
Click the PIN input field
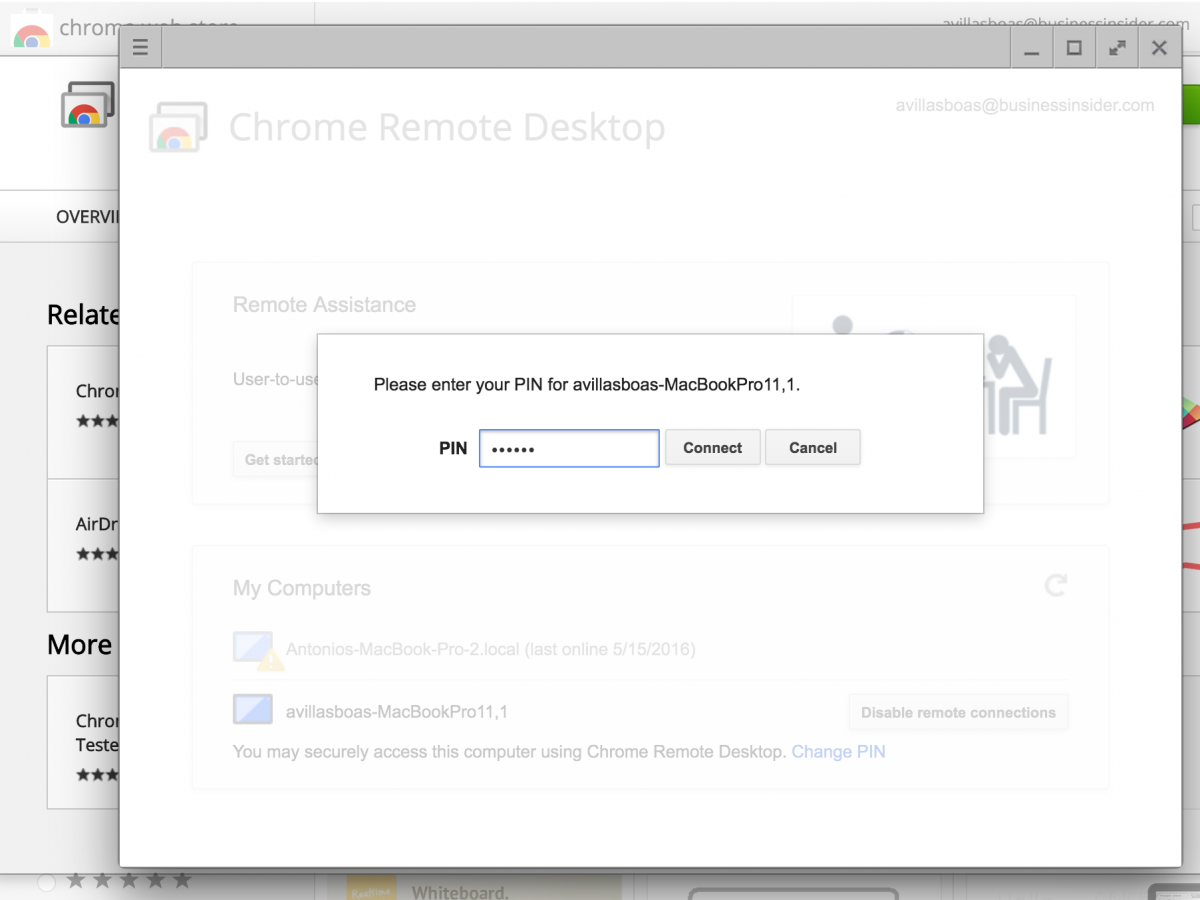(x=569, y=448)
